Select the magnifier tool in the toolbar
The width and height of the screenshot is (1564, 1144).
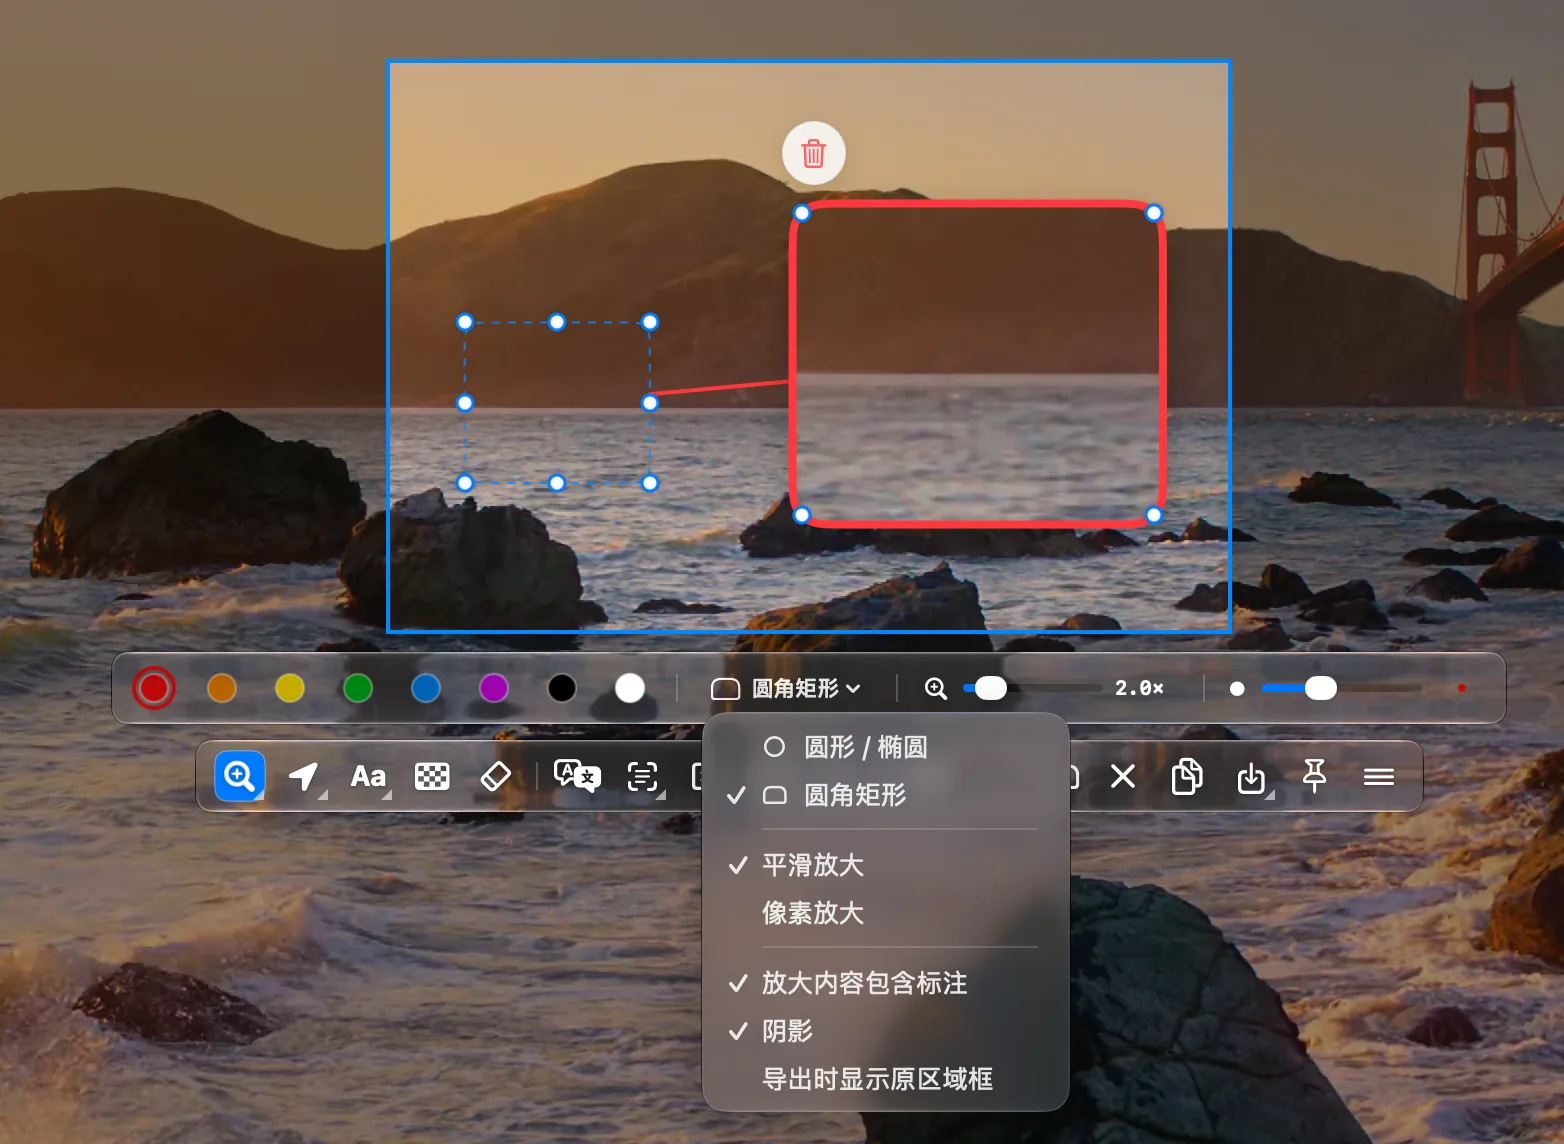240,776
